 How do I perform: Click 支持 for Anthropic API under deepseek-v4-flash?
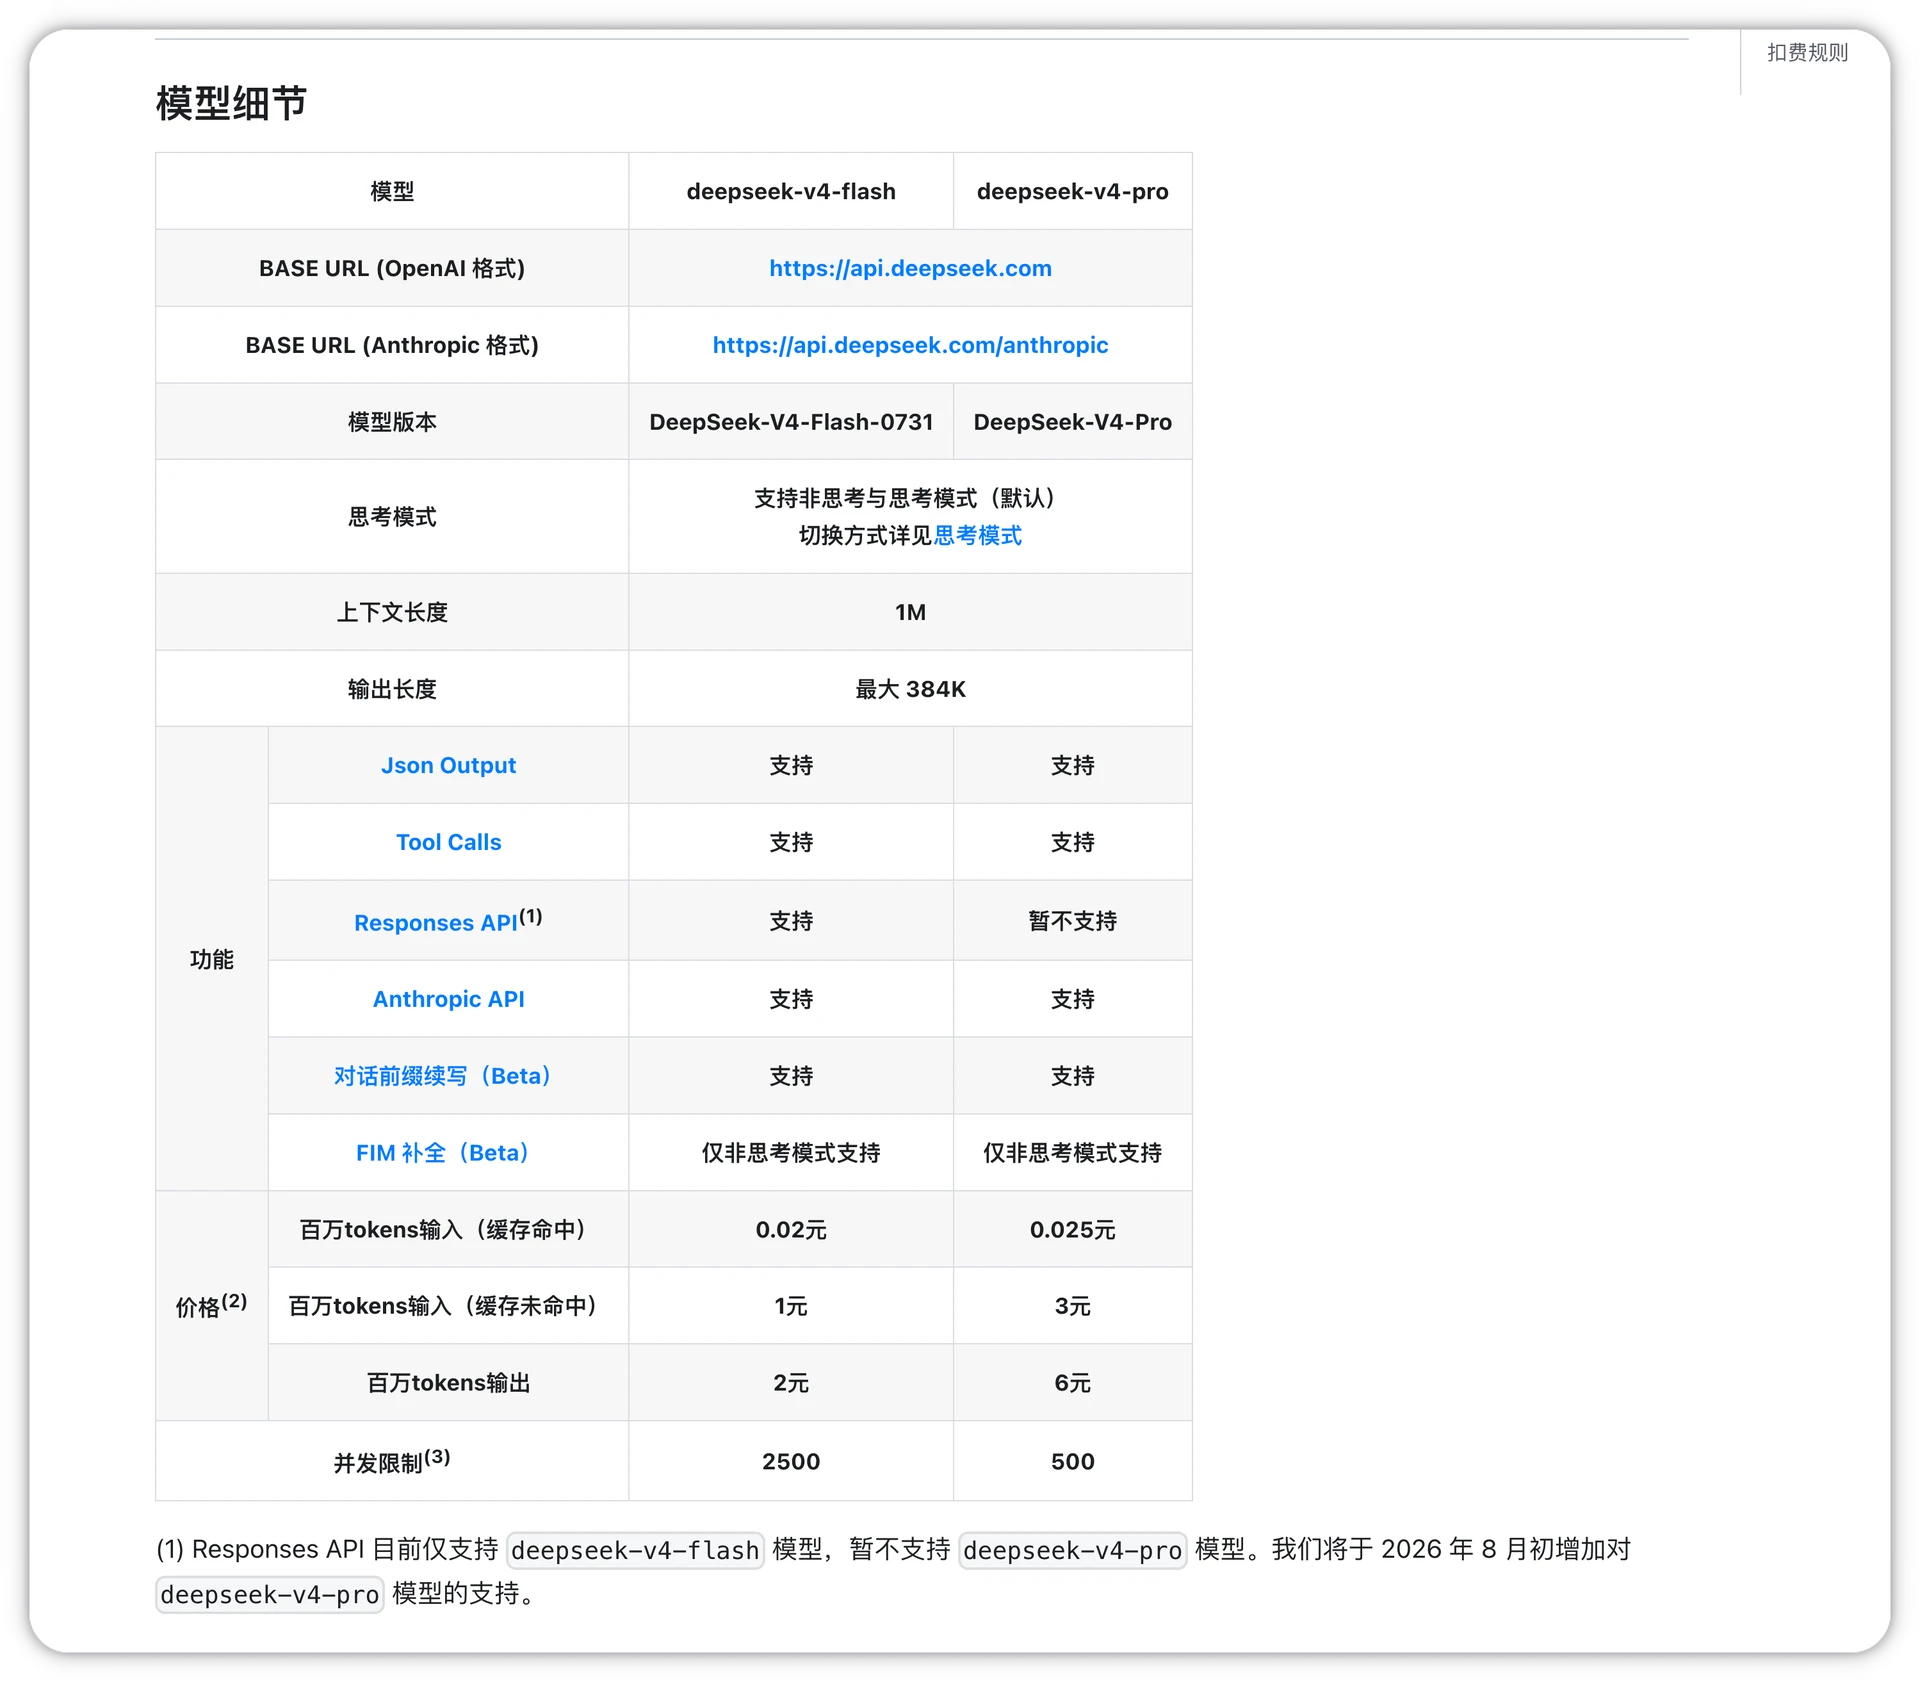tap(791, 999)
